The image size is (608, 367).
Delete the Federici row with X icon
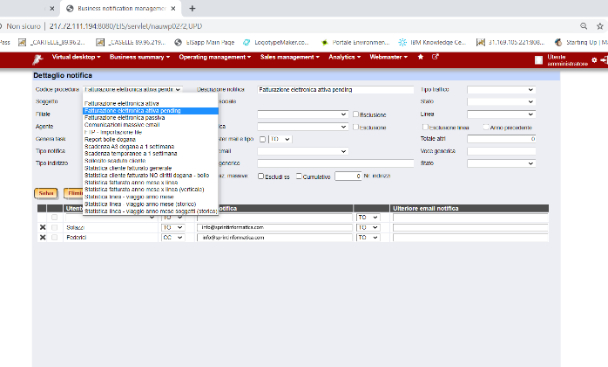pos(43,237)
